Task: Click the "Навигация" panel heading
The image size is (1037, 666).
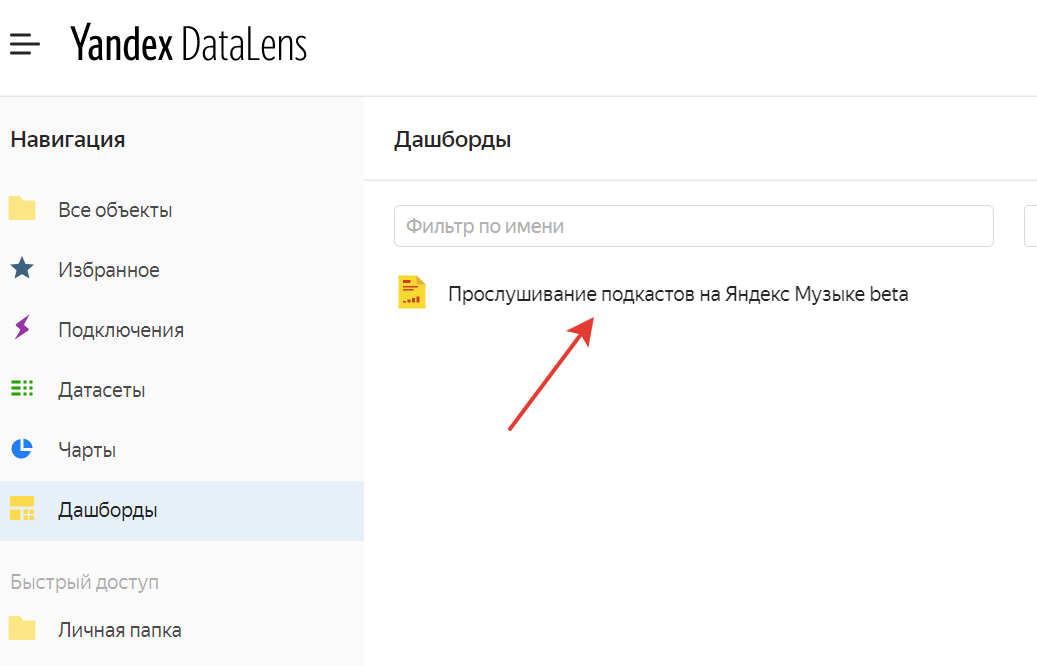Action: point(68,140)
